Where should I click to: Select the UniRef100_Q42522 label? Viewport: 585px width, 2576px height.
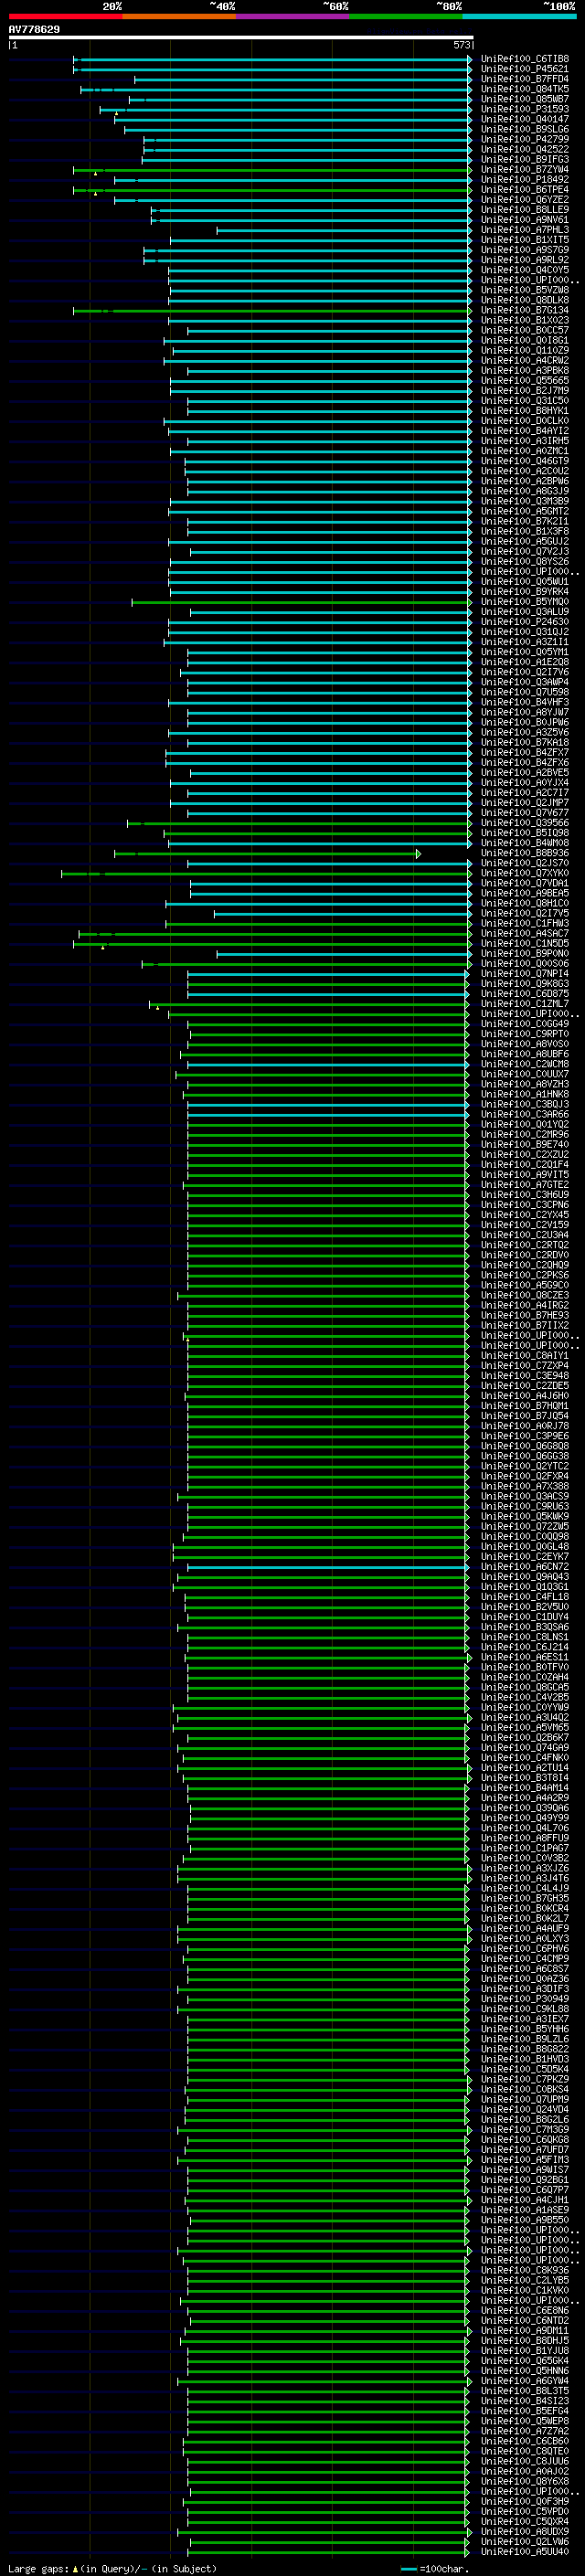click(524, 150)
